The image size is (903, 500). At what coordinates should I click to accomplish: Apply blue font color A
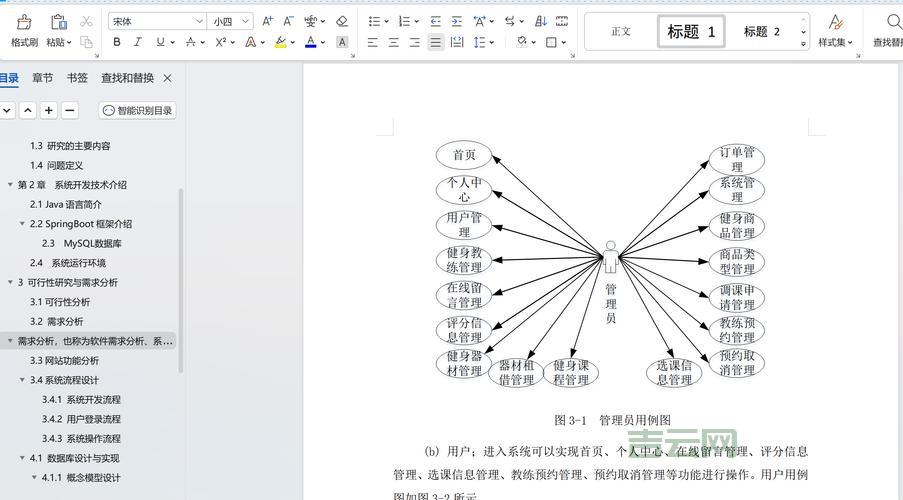coord(311,42)
